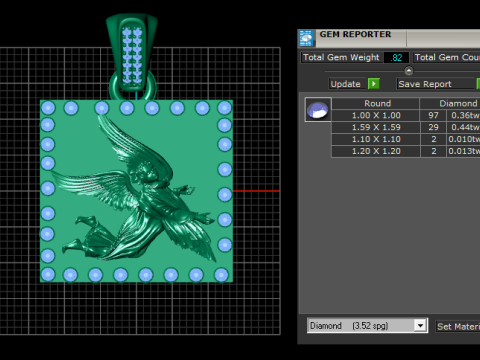Click the Round column header
Screen dimensions: 480x360
[x=377, y=103]
